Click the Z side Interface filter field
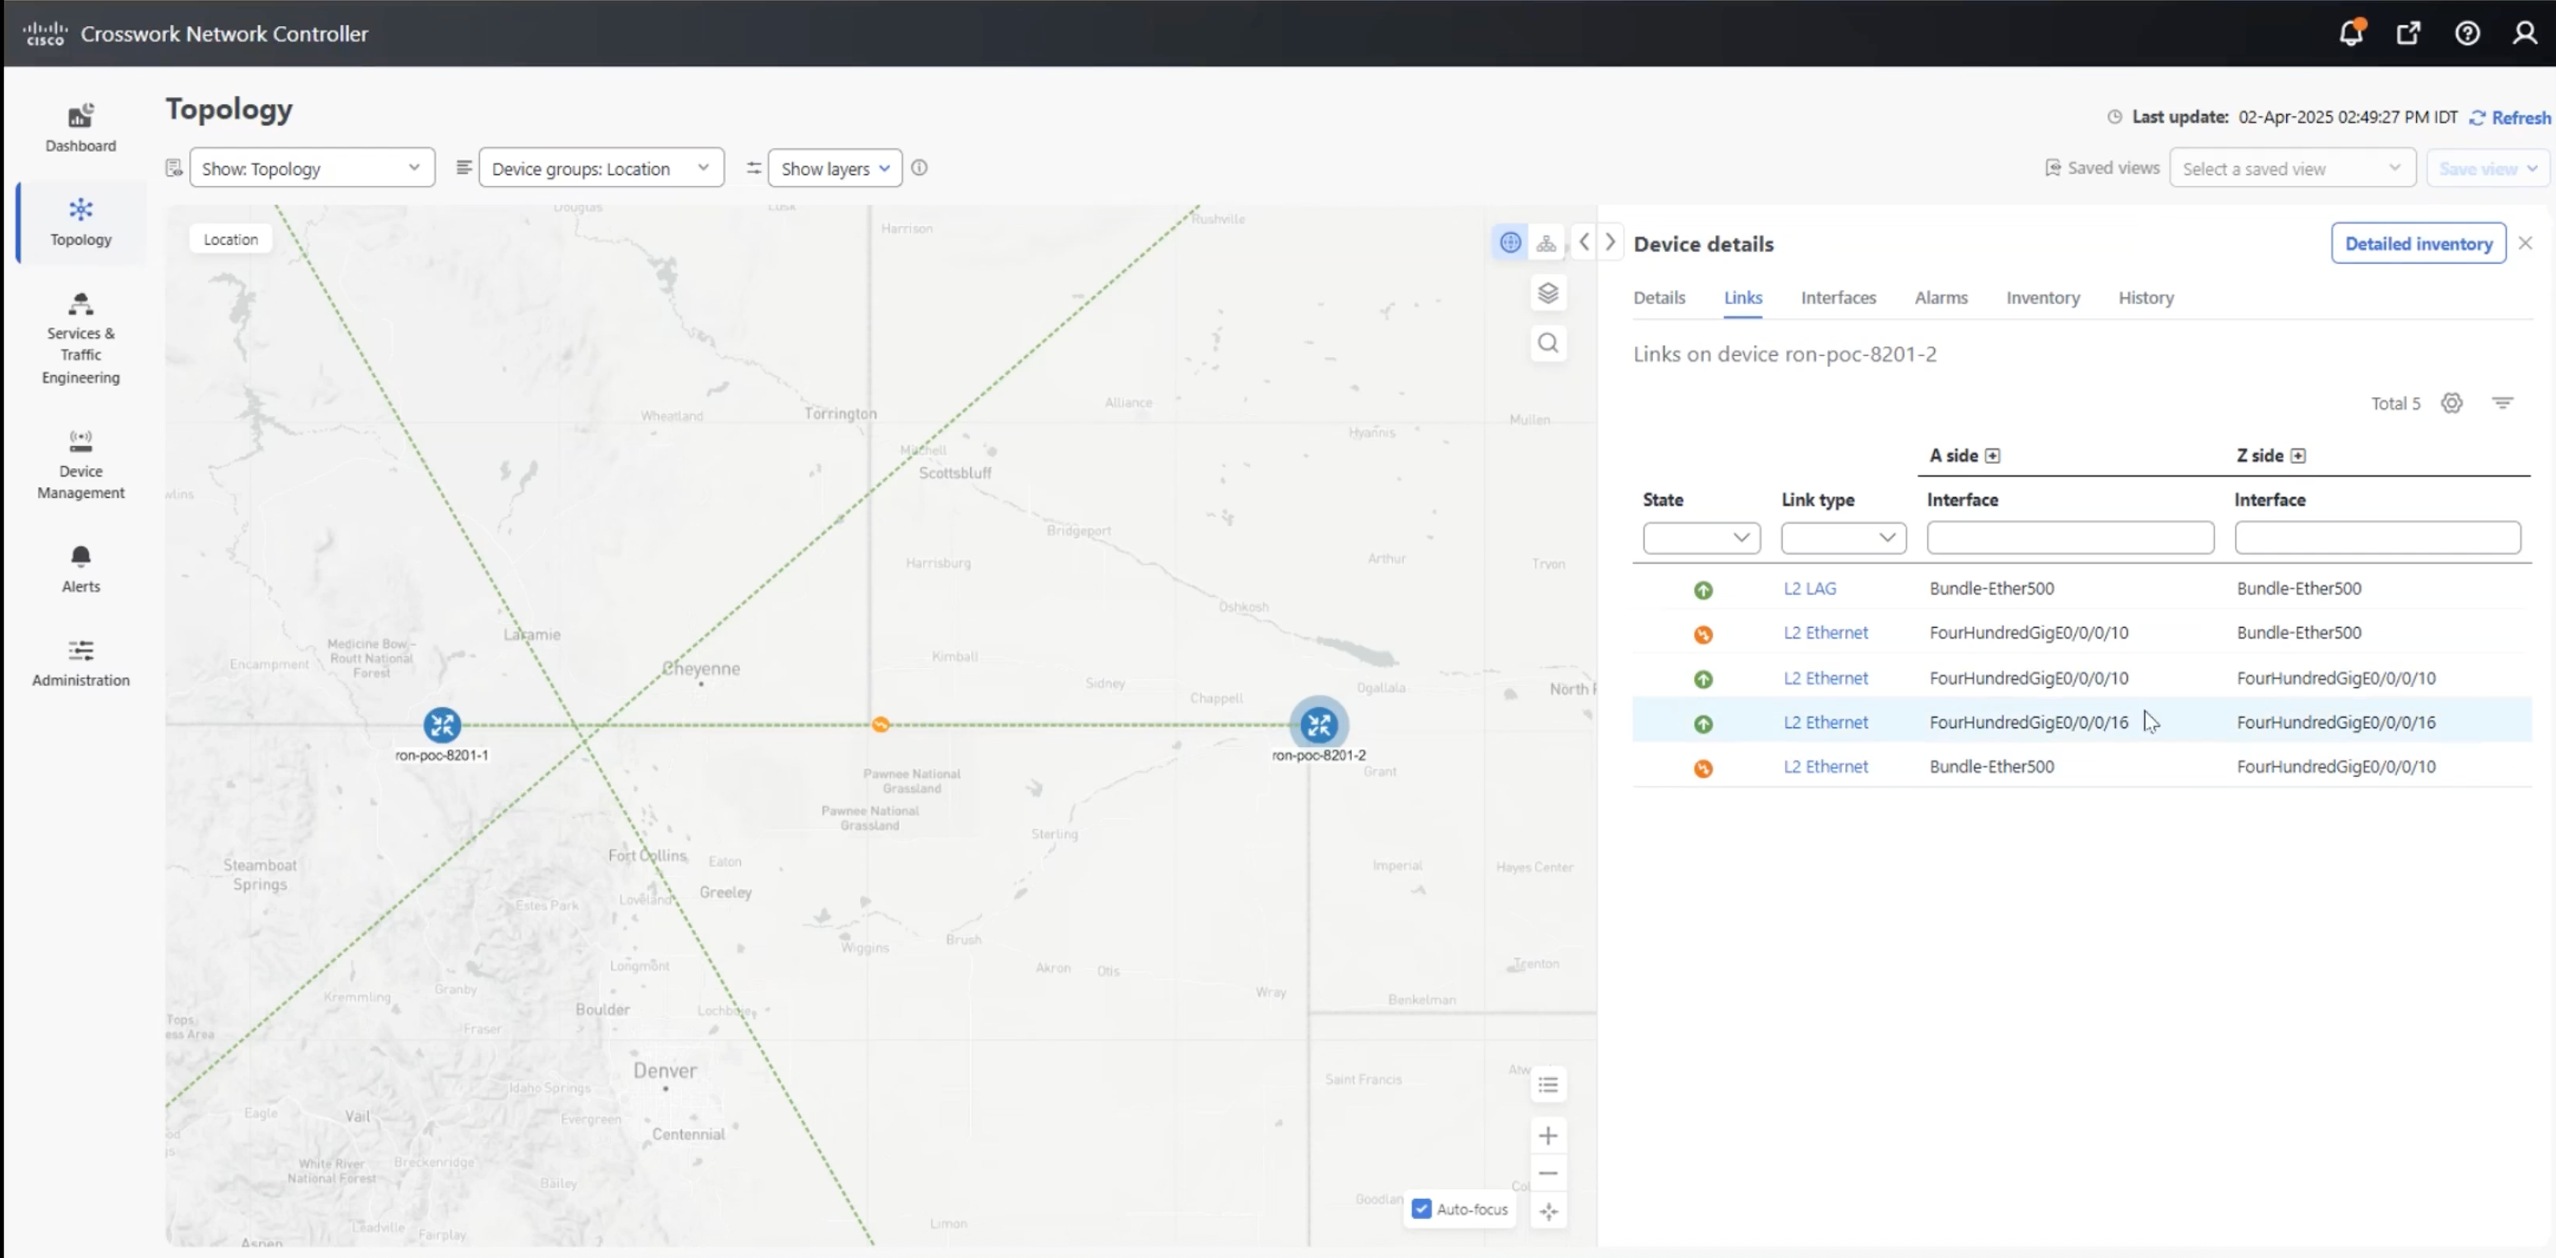The height and width of the screenshot is (1258, 2556). click(2377, 538)
